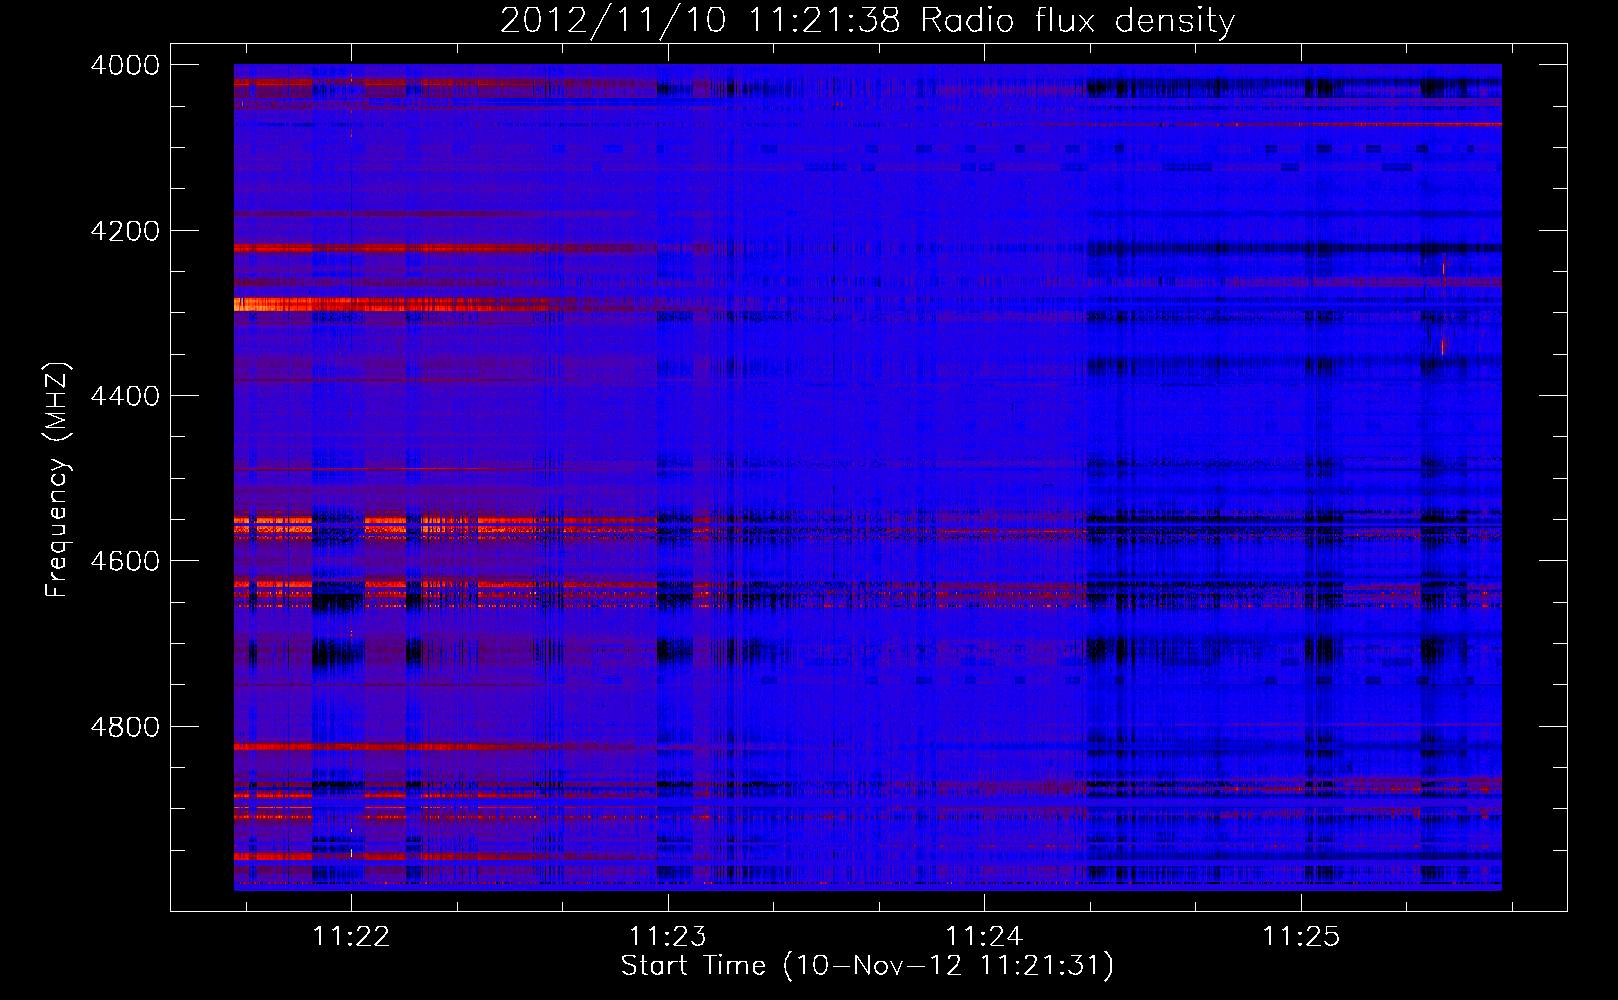Click the 'Frequency (MHZ)' axis title
This screenshot has height=1000, width=1618.
58,480
